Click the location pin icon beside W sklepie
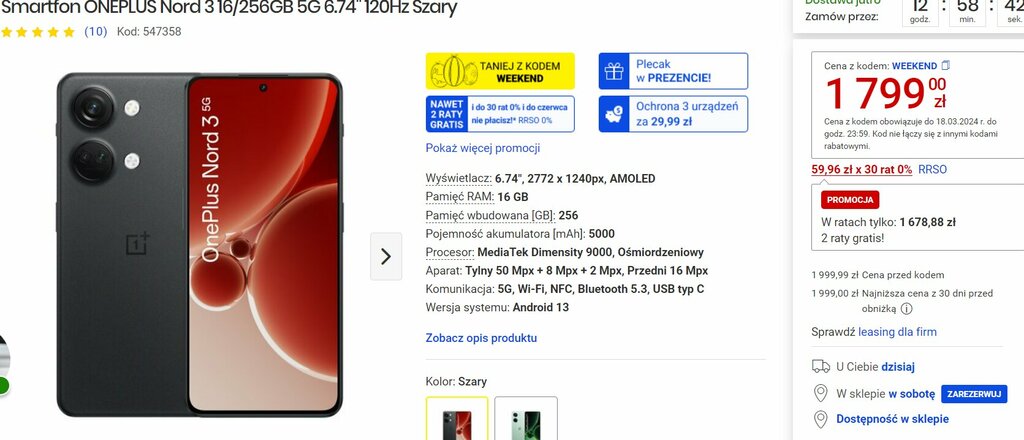The image size is (1024, 440). click(820, 394)
